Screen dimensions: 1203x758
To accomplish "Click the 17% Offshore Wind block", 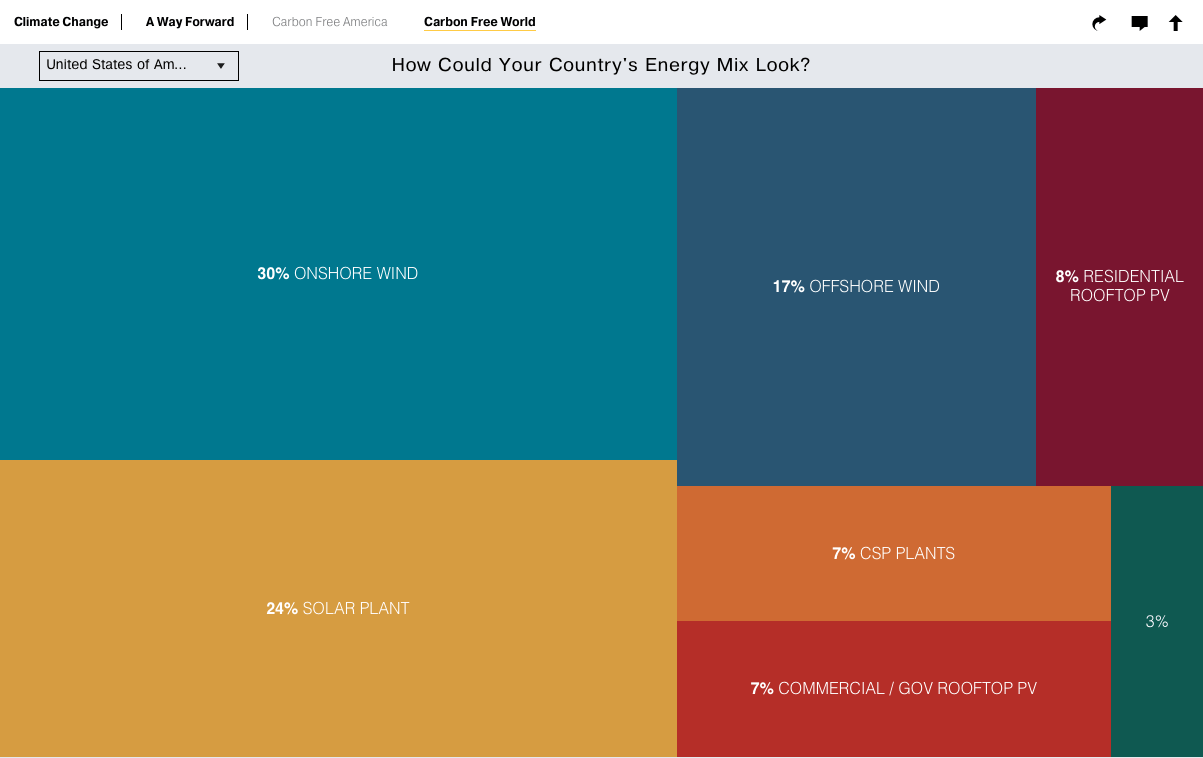I will pyautogui.click(x=856, y=286).
